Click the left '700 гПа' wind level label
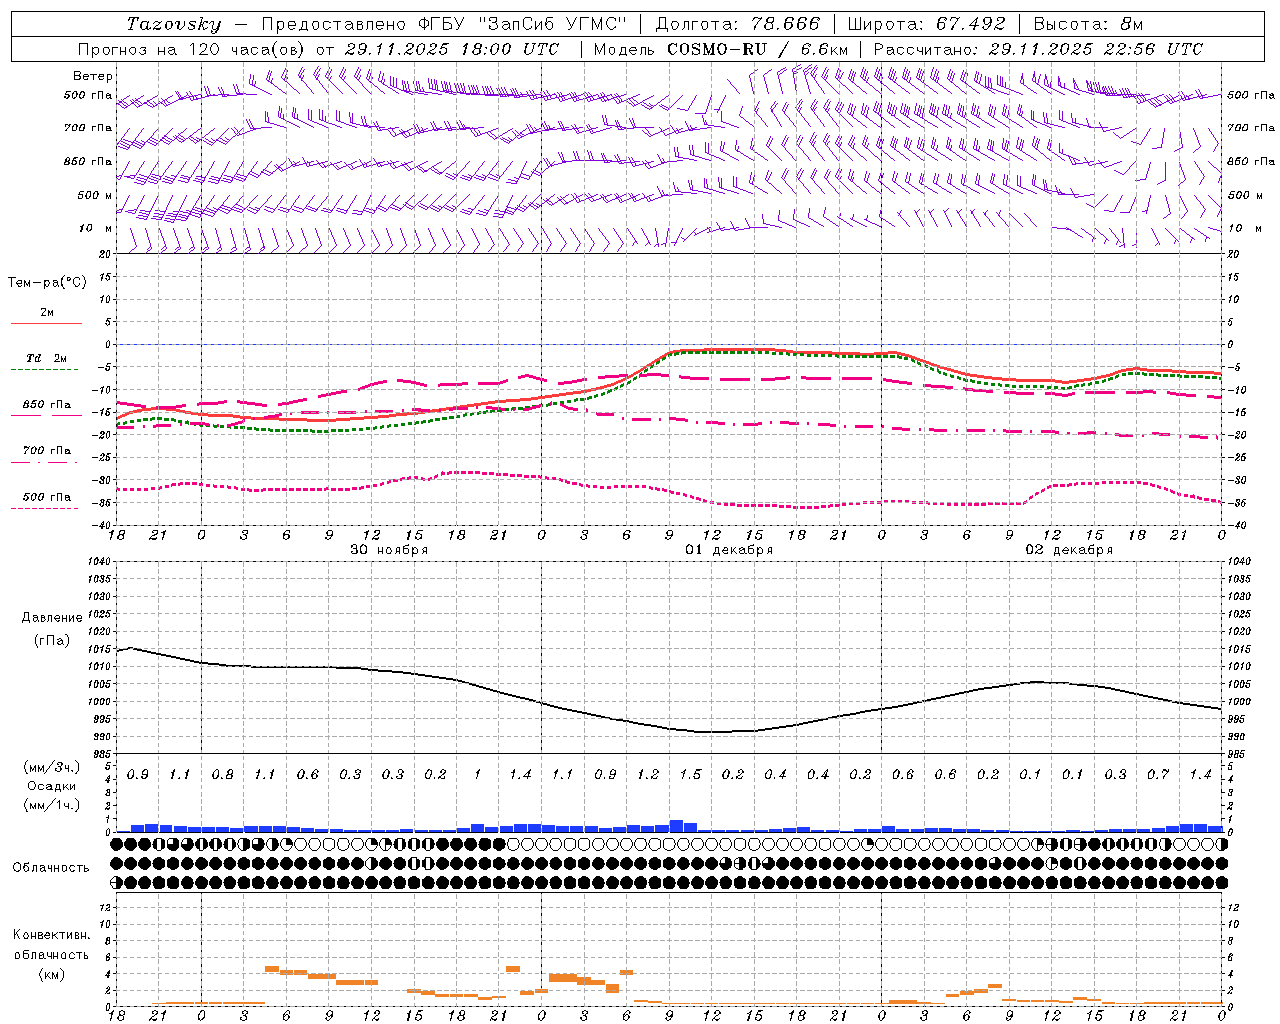This screenshot has width=1280, height=1024. pyautogui.click(x=88, y=128)
